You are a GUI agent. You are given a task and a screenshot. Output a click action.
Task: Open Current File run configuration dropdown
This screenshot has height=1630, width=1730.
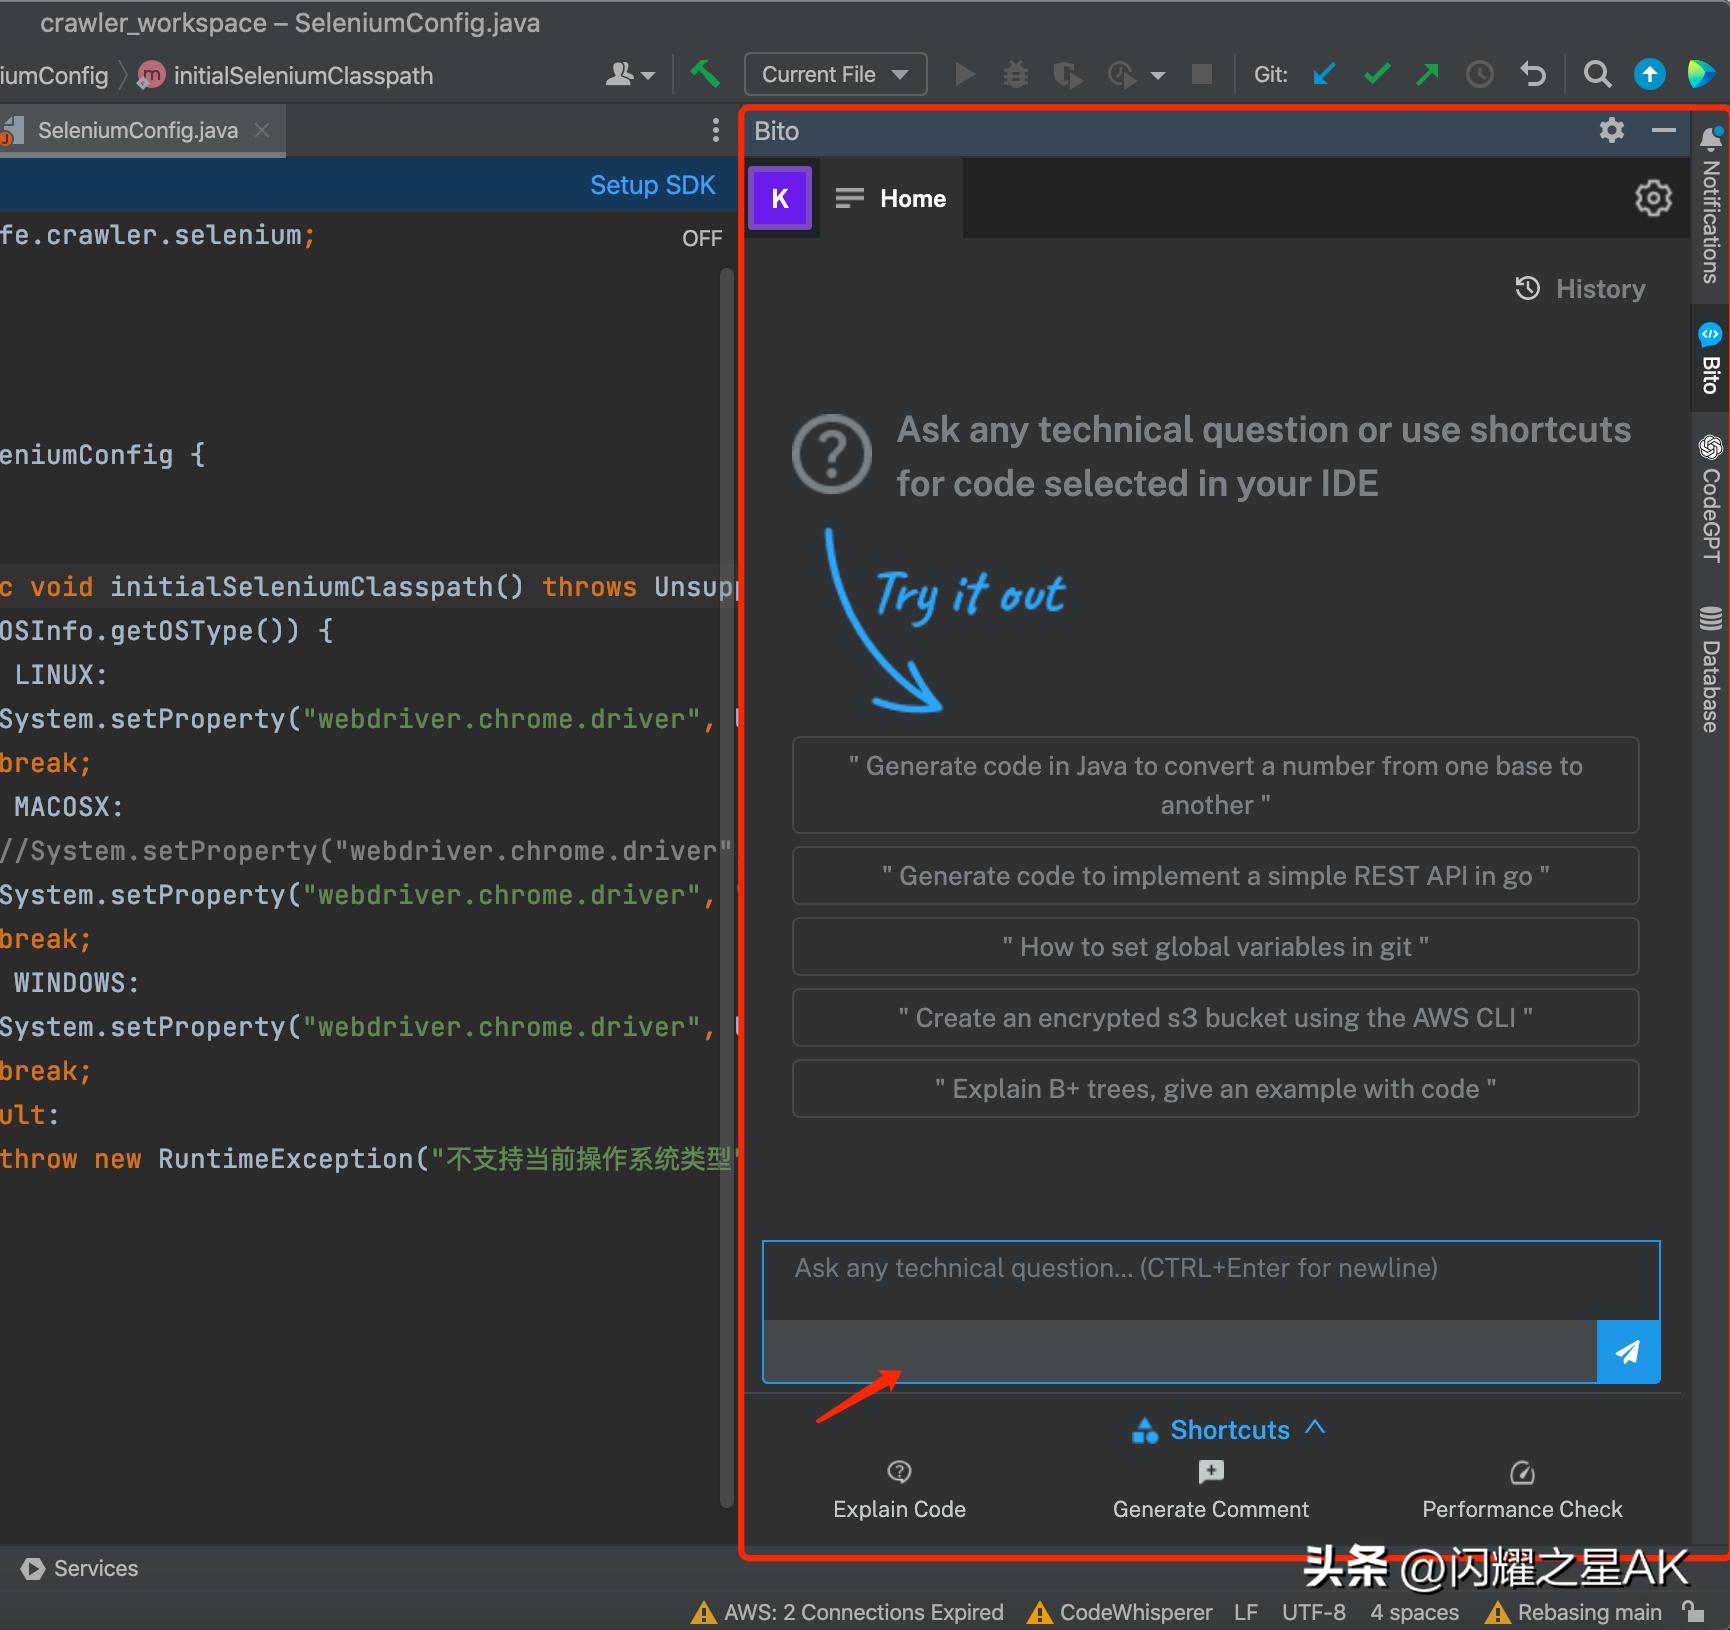pyautogui.click(x=835, y=74)
